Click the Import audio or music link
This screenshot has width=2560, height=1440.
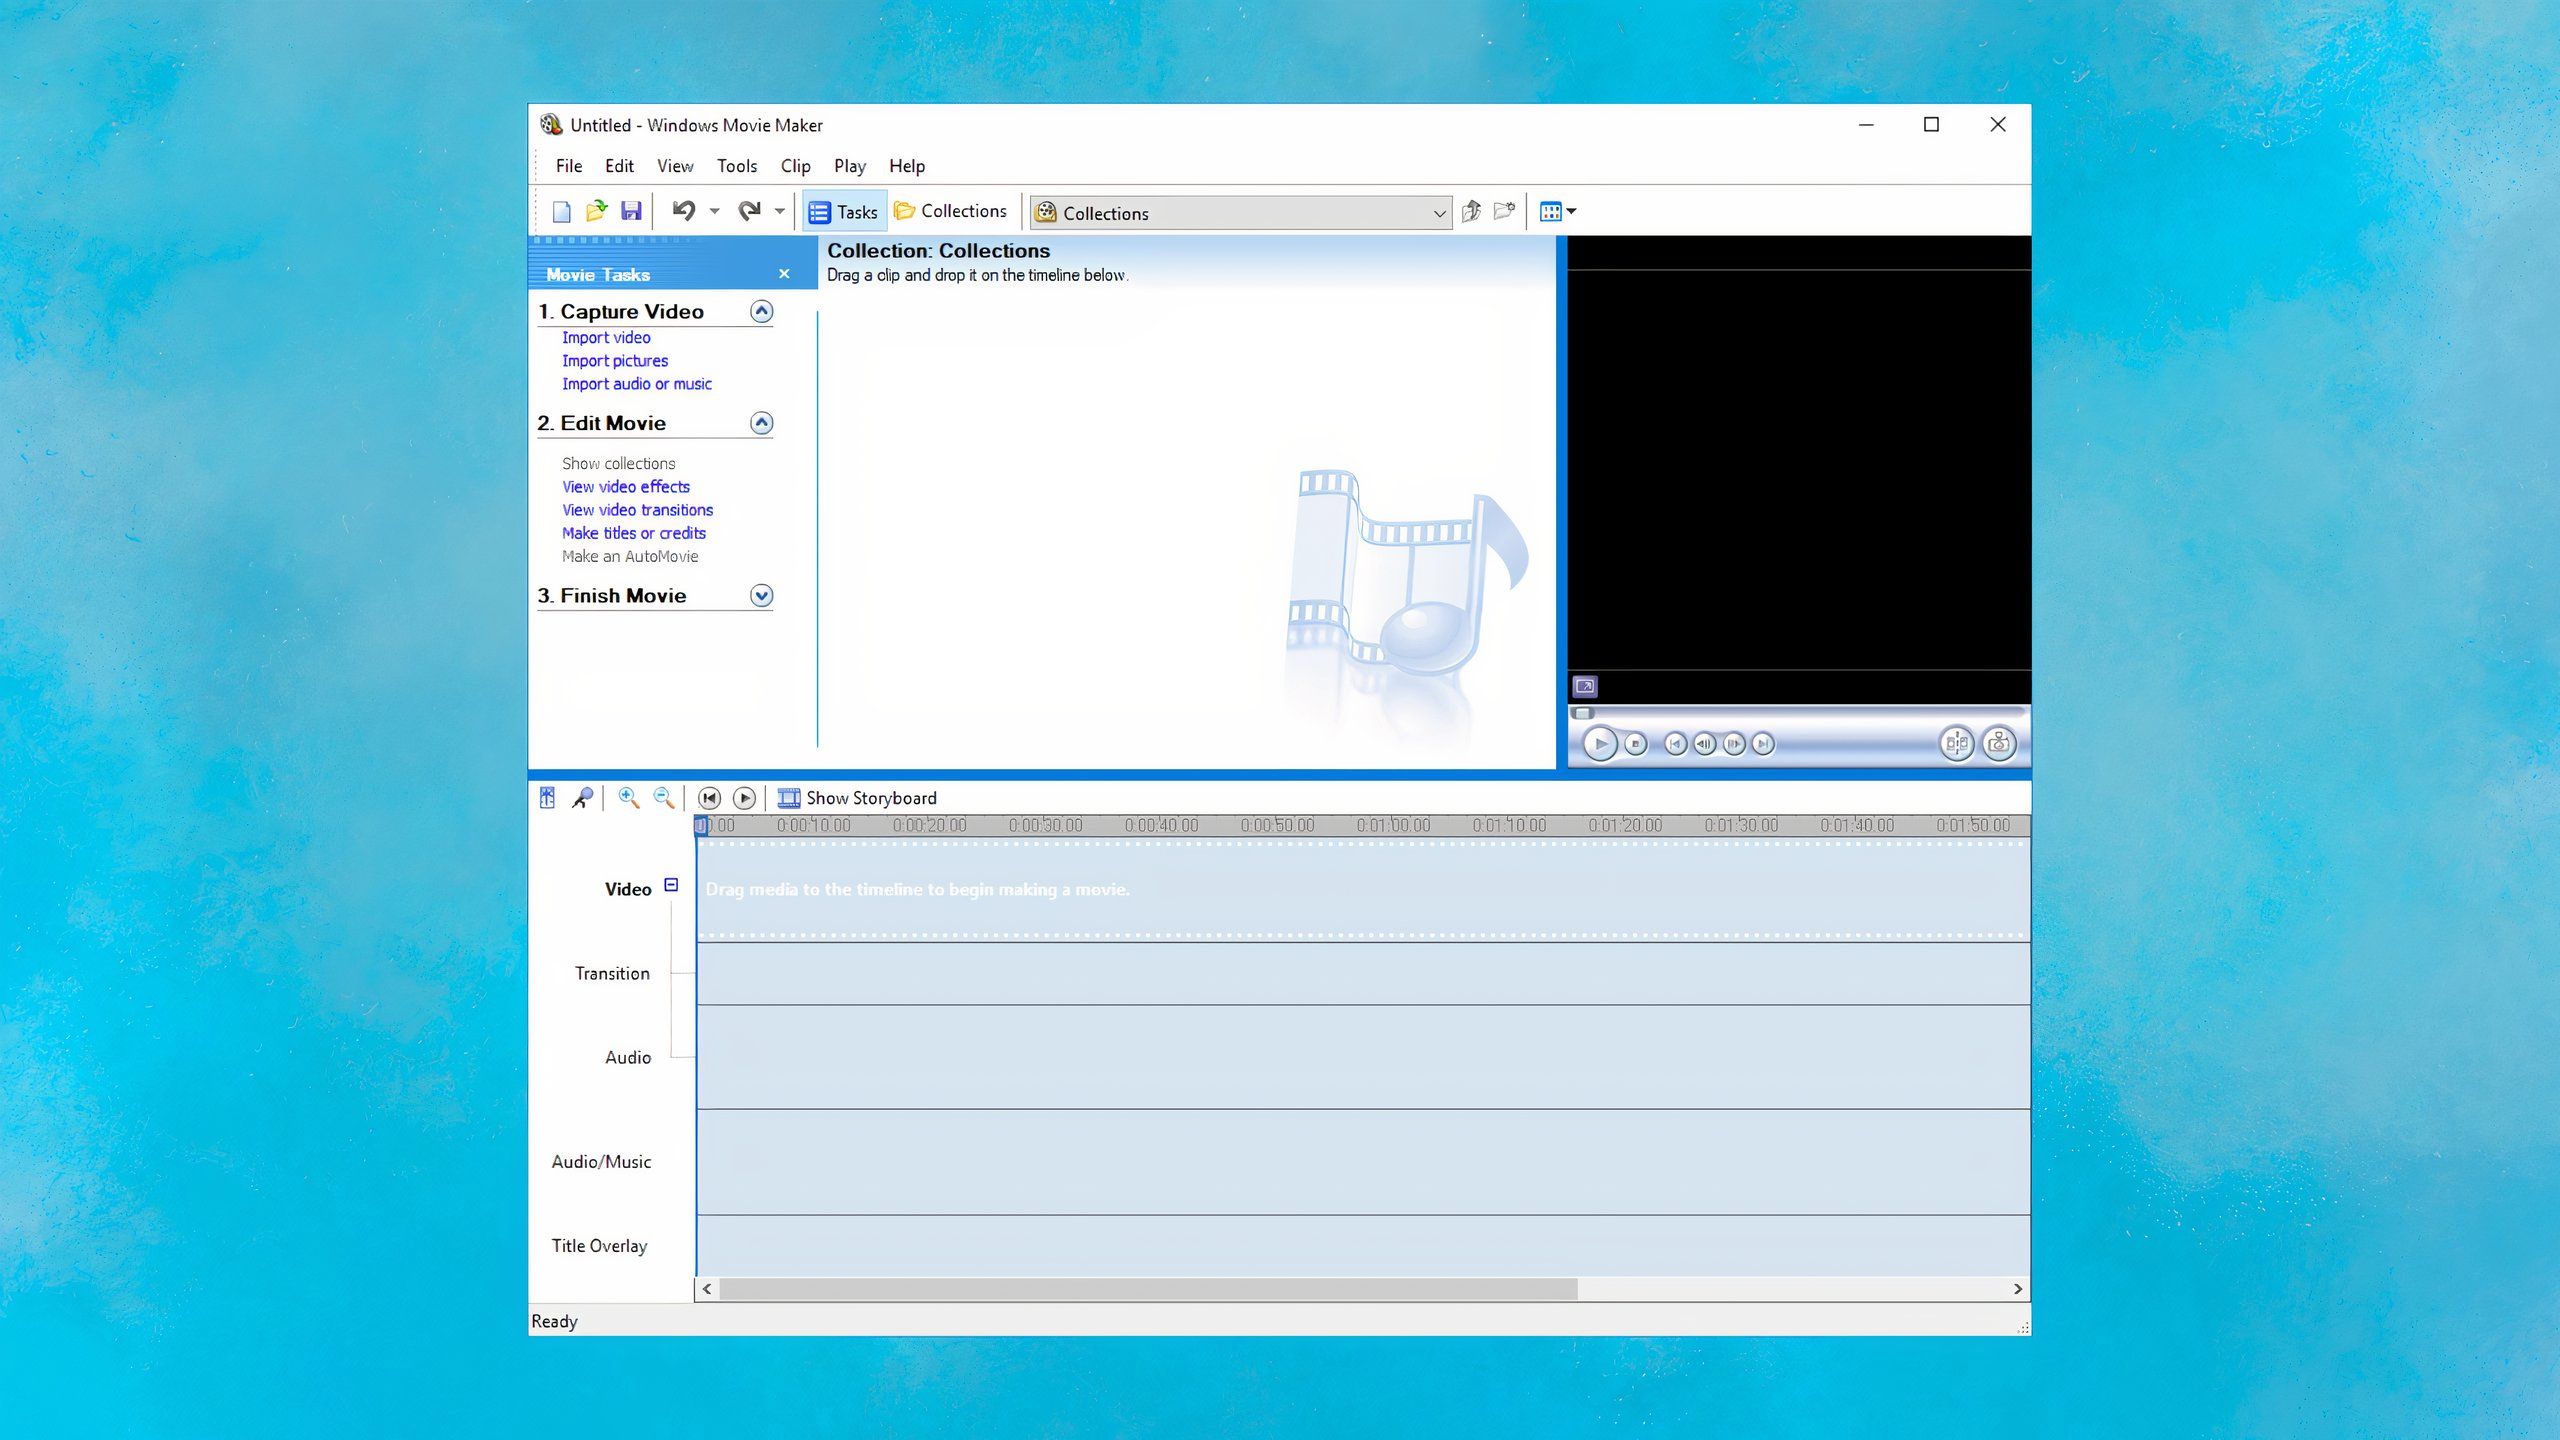(x=637, y=384)
